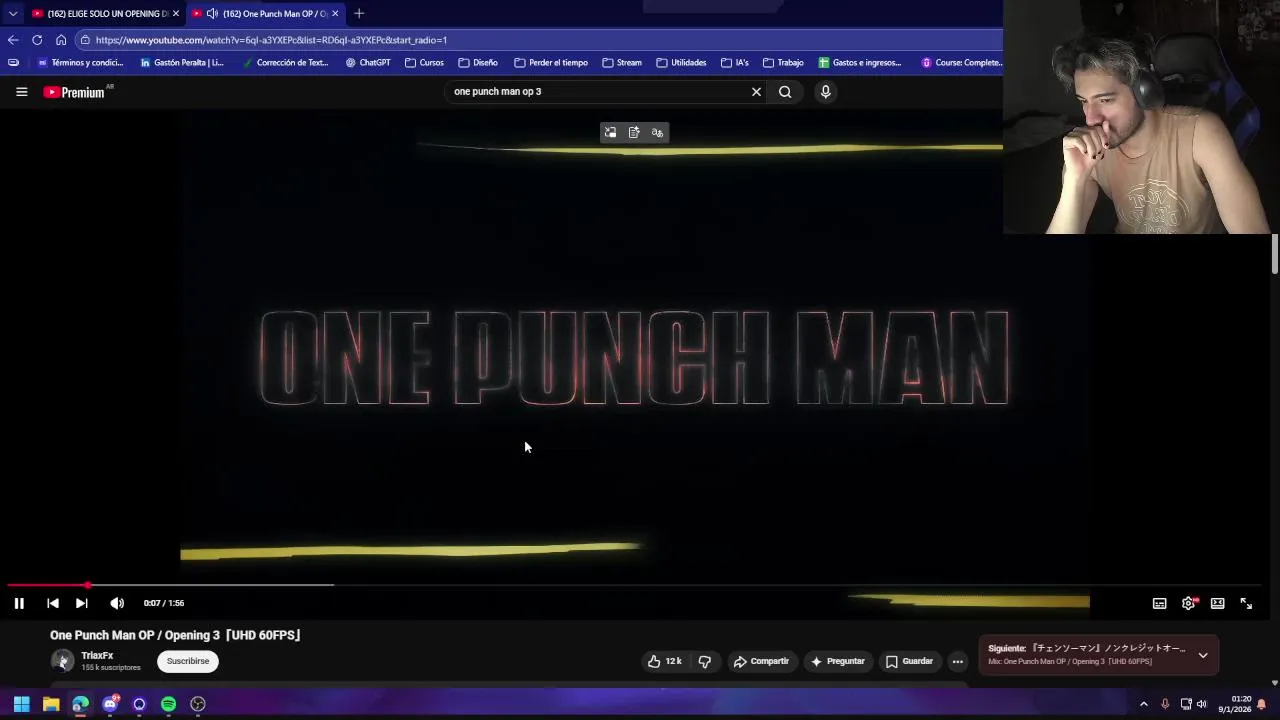Expand 'Perder el tiempo' bookmark folder
The height and width of the screenshot is (720, 1280).
551,62
